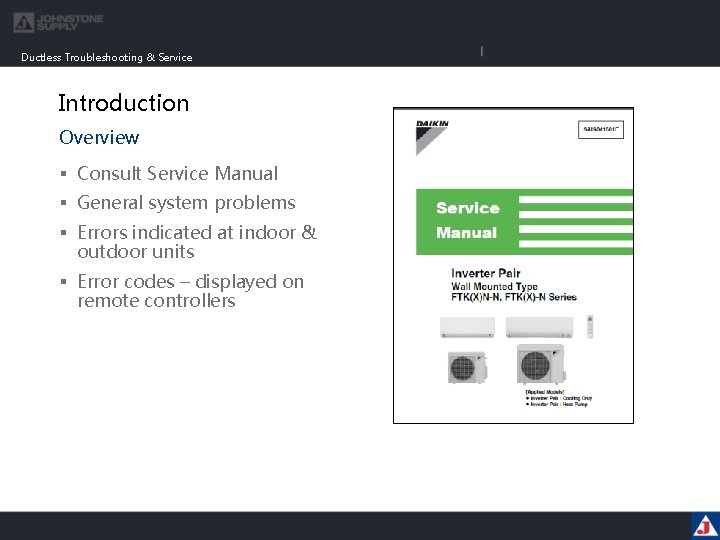Open the Daikin Service Manual cover image
The image size is (720, 540).
coord(513,265)
